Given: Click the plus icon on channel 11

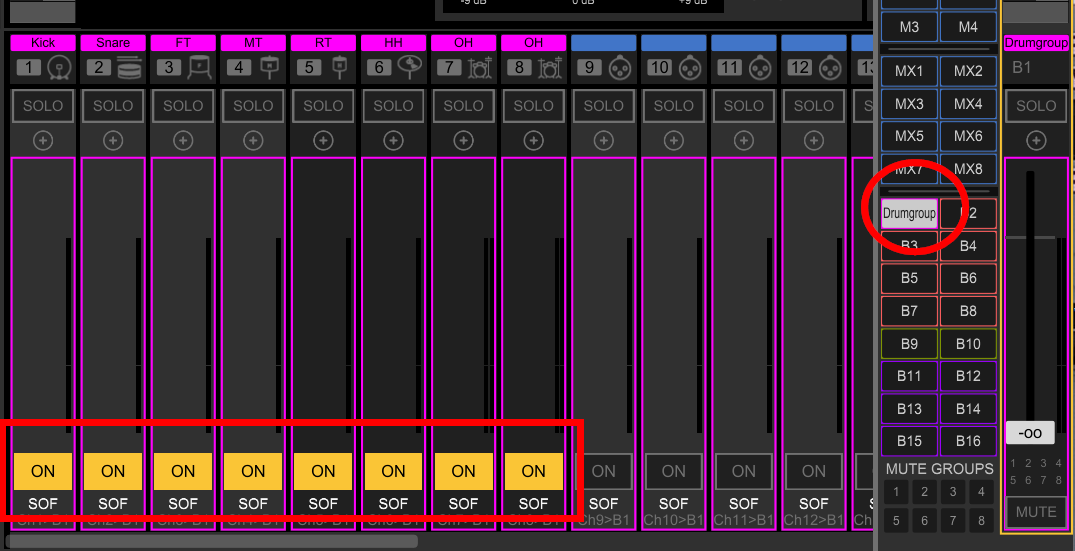Looking at the screenshot, I should pyautogui.click(x=743, y=141).
